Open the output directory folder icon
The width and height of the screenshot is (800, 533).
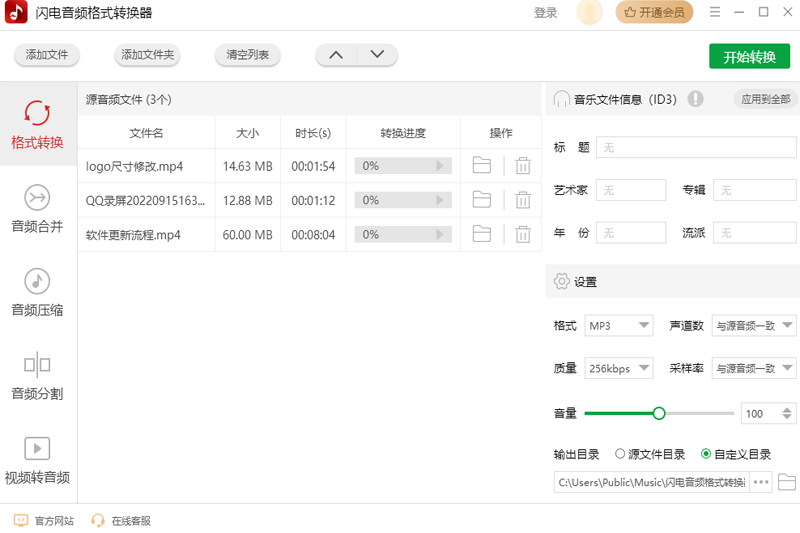pos(787,482)
